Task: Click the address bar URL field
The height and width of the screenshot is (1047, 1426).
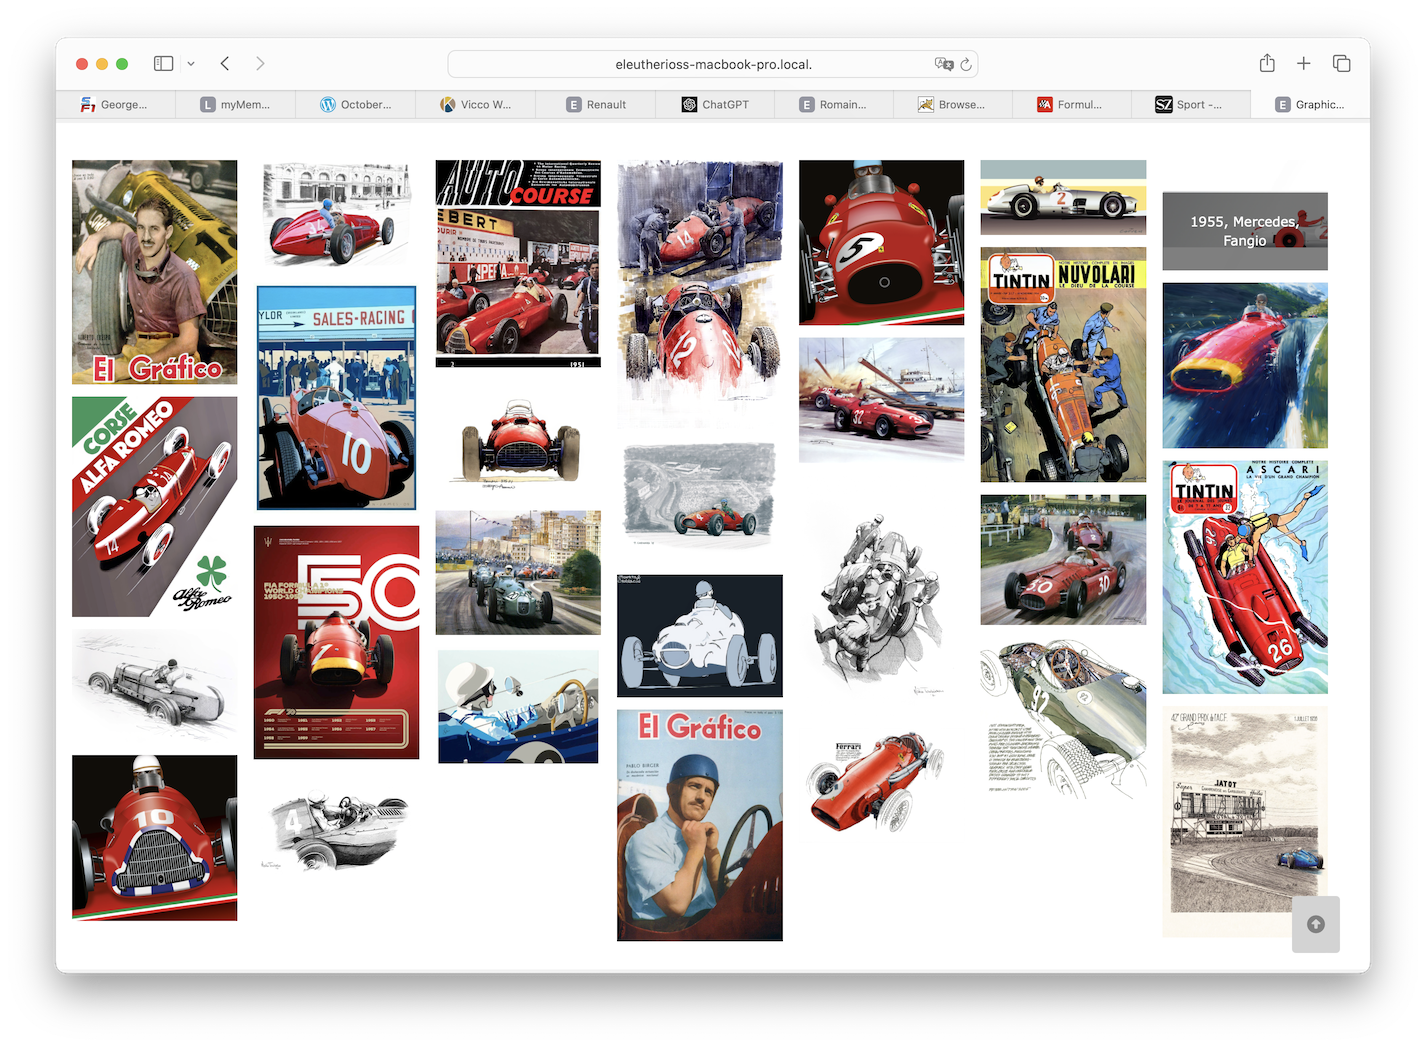Action: coord(713,64)
